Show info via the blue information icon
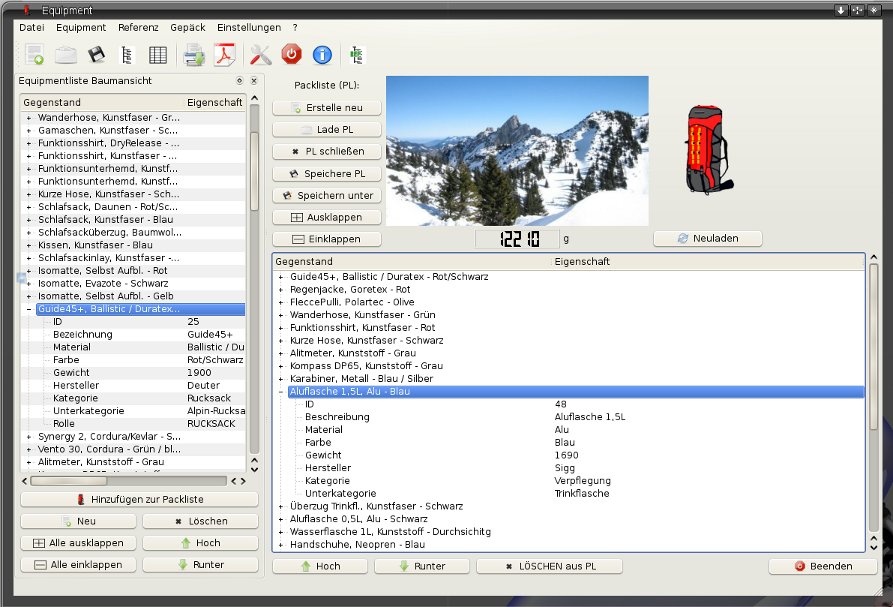 pyautogui.click(x=322, y=55)
